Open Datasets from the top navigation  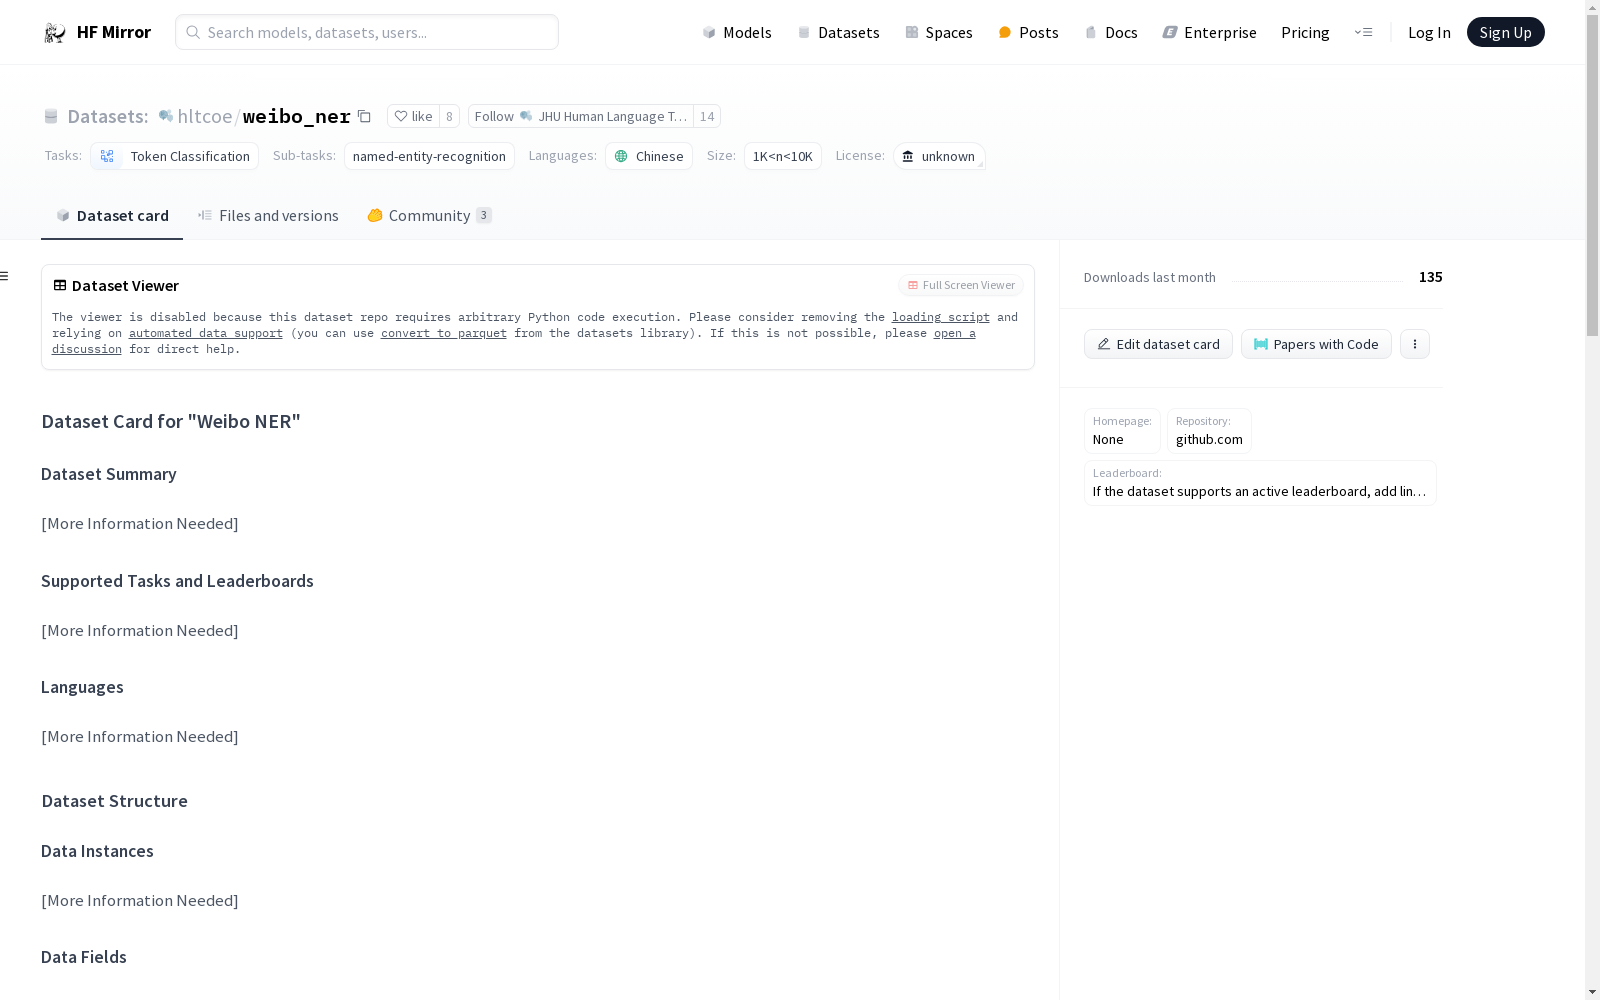coord(838,32)
